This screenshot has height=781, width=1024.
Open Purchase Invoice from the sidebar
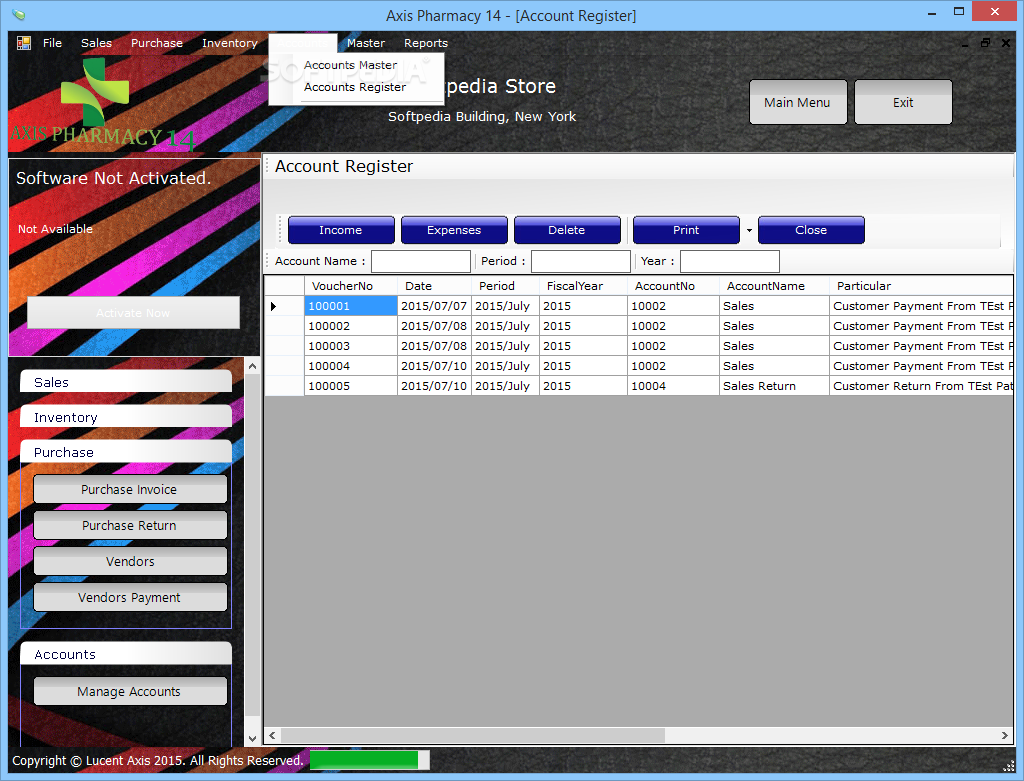pos(130,490)
